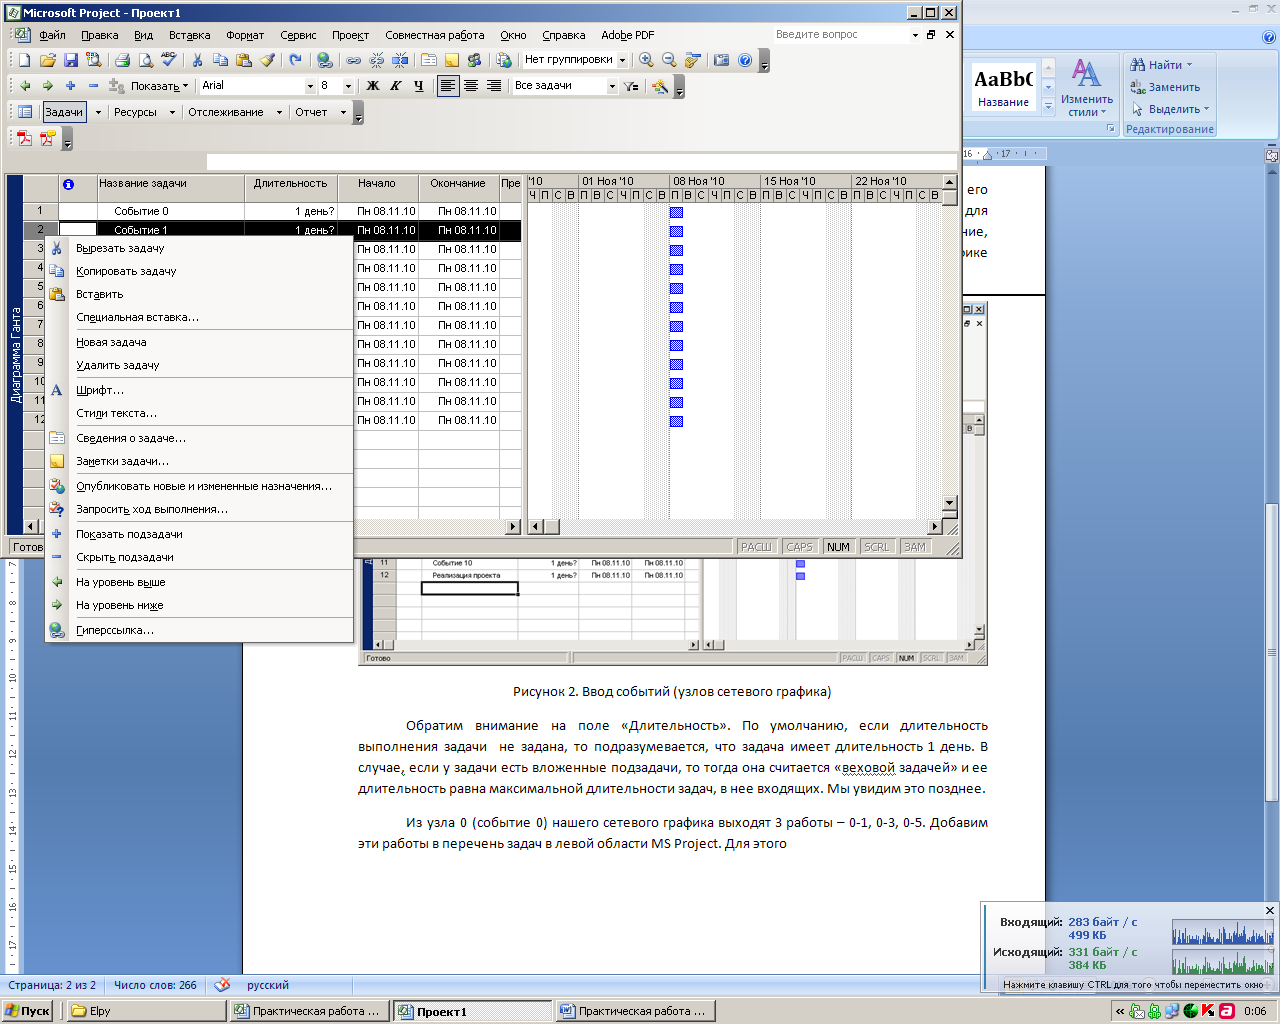Select Сведения о задаче… context menu entry
The image size is (1280, 1024).
coord(199,438)
